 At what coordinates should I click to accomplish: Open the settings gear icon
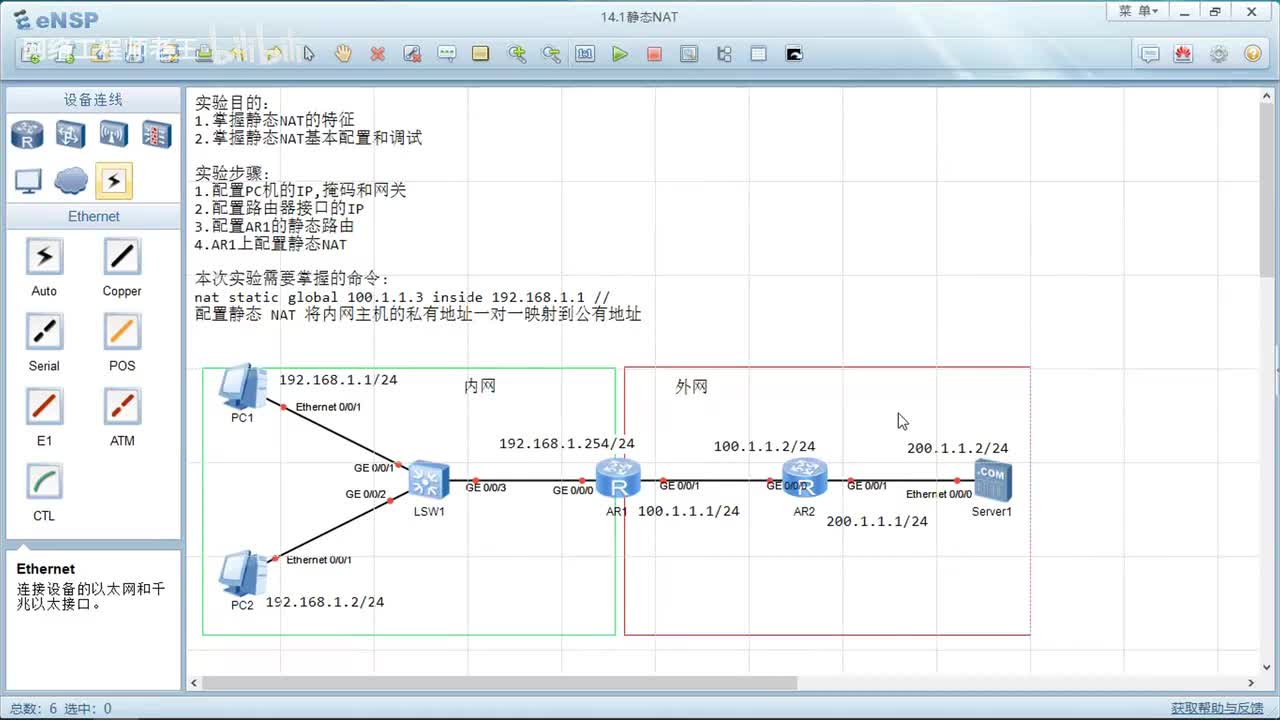tap(1218, 54)
